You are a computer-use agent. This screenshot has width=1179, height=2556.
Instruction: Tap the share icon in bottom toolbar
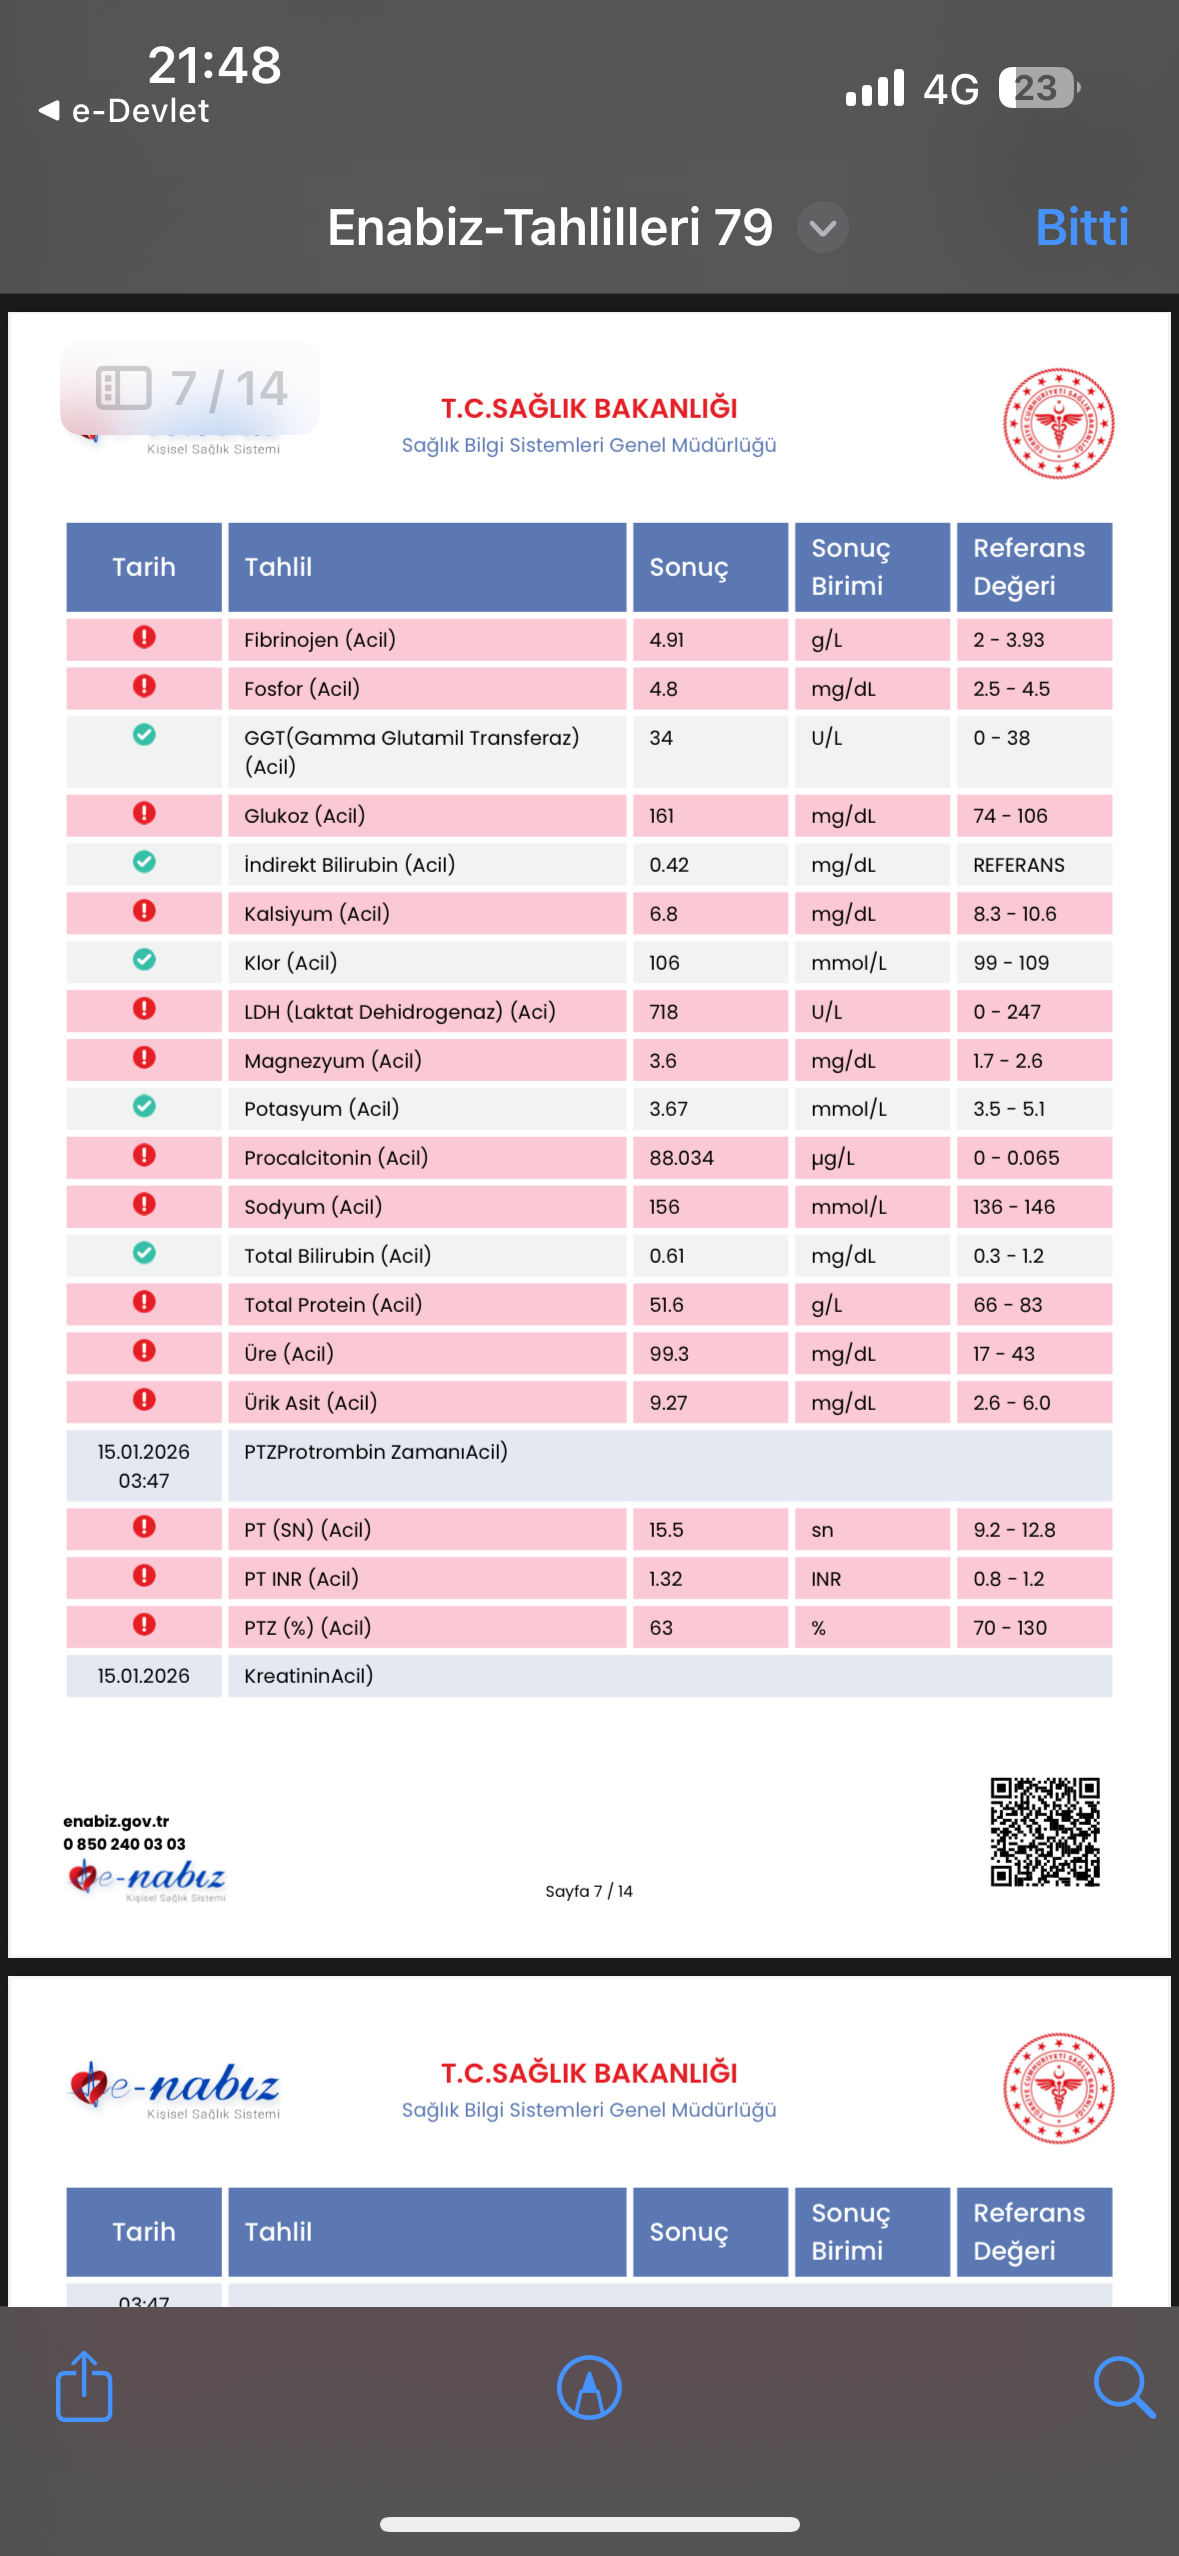click(x=84, y=2385)
